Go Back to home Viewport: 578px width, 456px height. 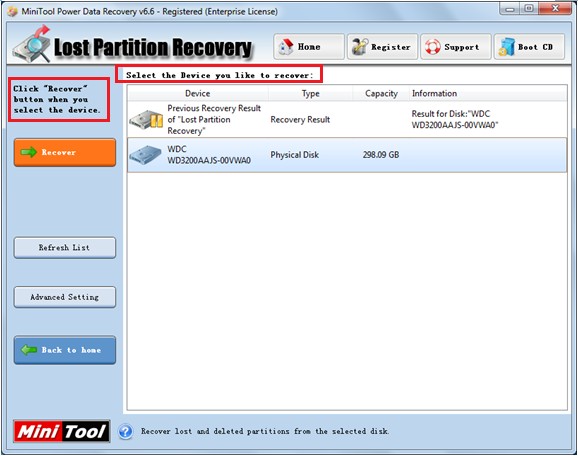pos(65,350)
